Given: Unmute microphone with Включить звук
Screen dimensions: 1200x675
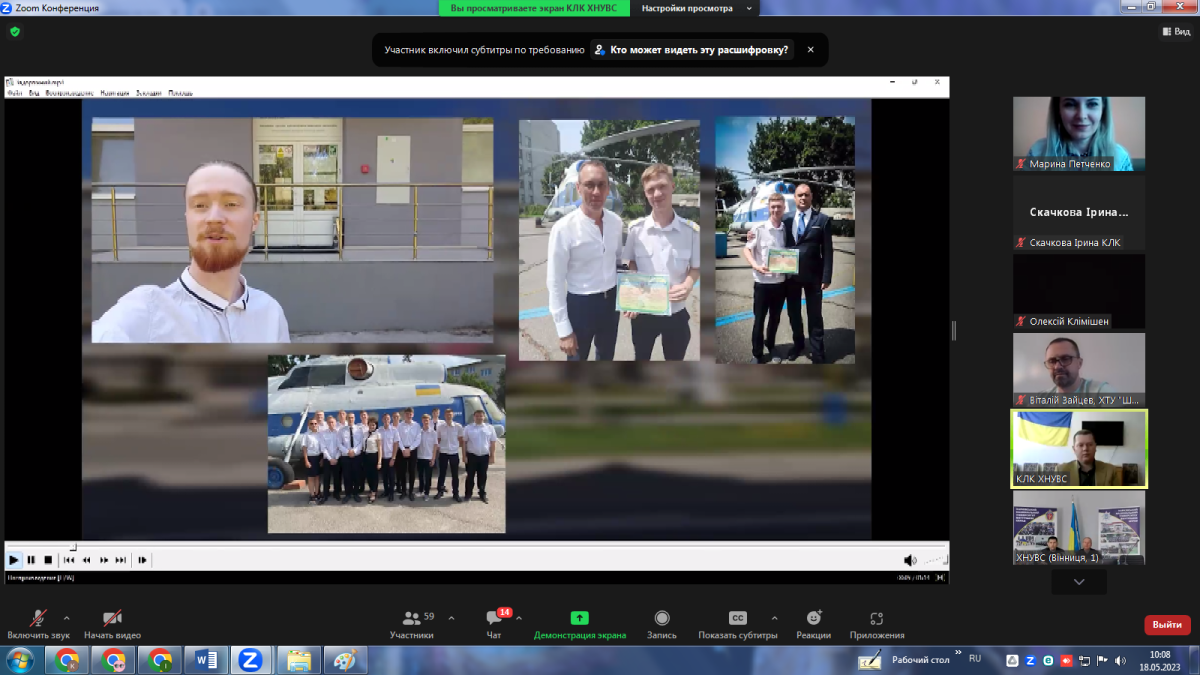Looking at the screenshot, I should [x=38, y=624].
